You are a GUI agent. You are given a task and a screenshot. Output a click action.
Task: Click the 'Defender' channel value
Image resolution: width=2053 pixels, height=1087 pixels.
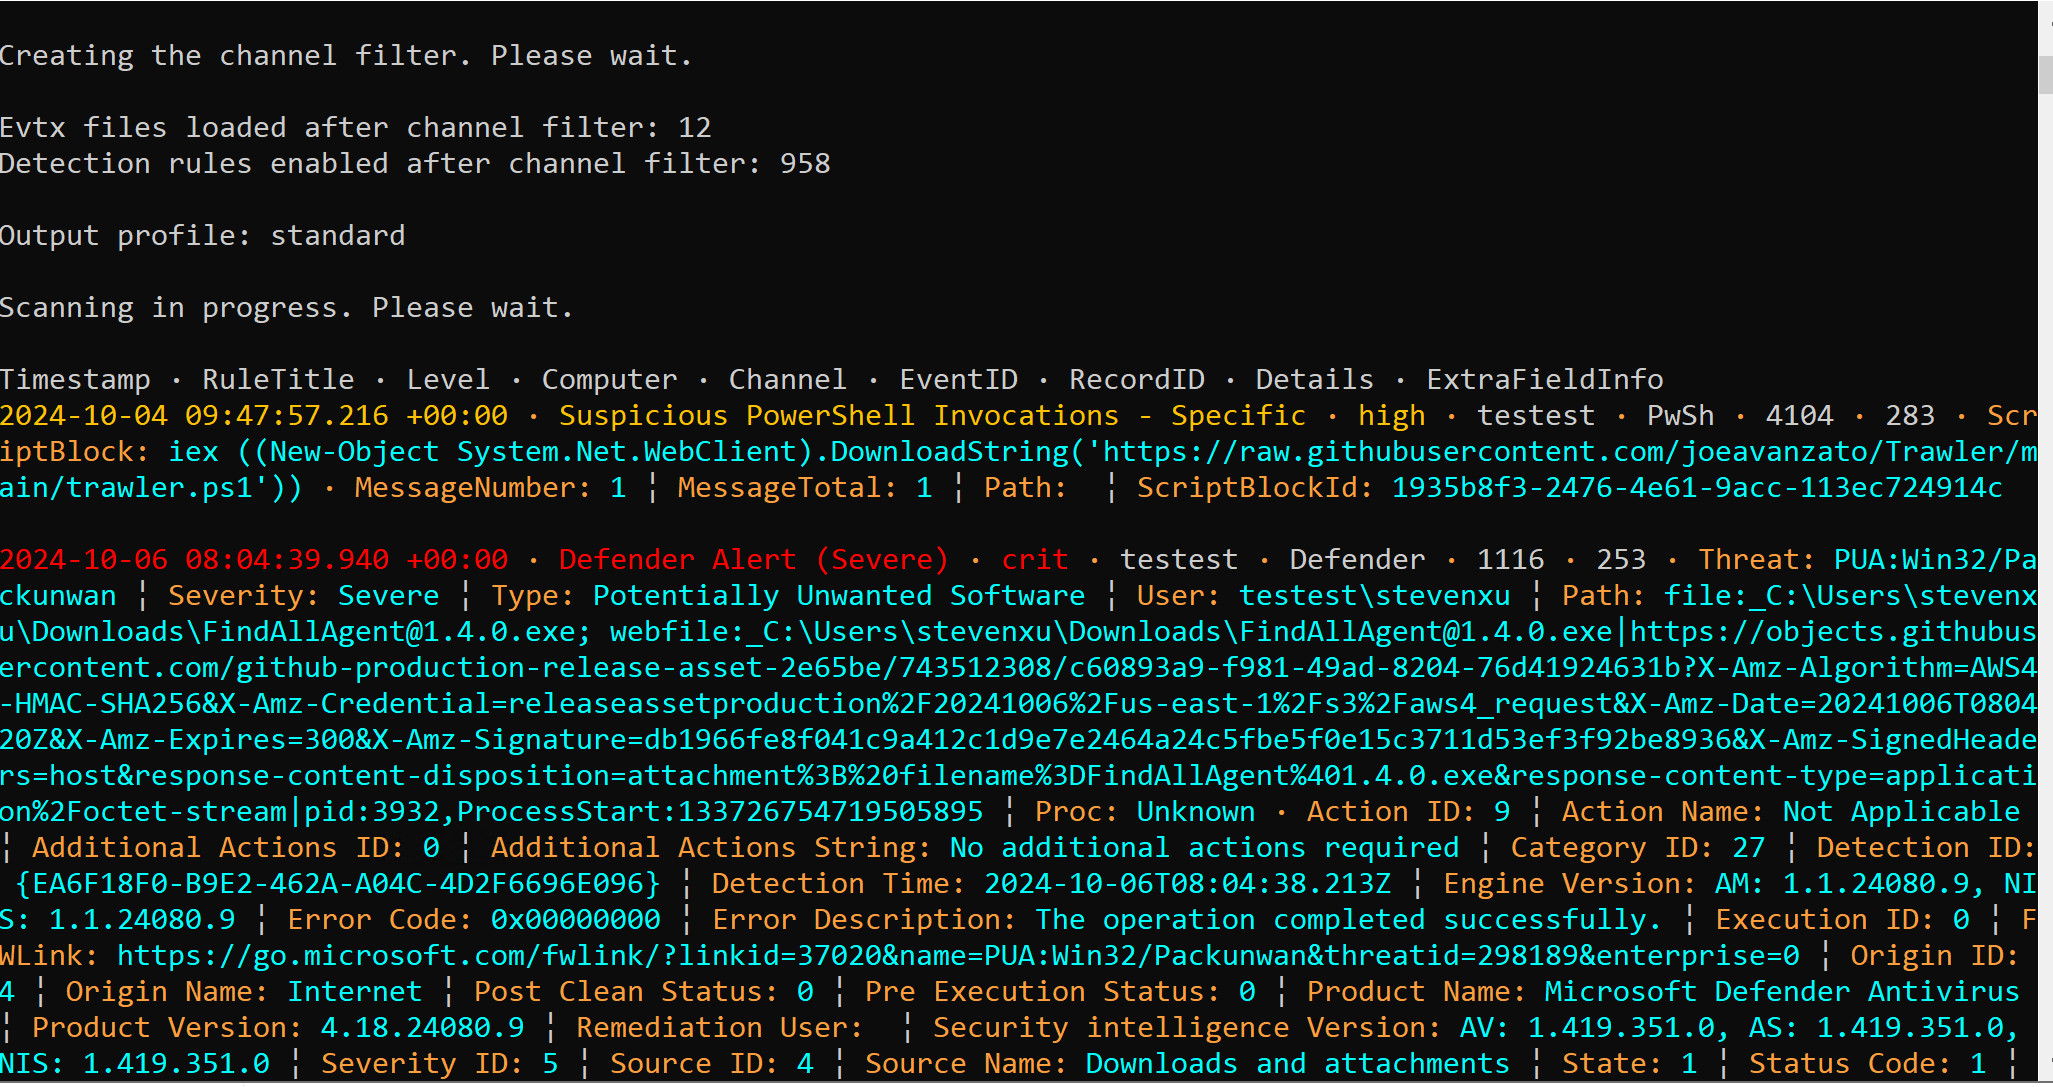[1357, 560]
